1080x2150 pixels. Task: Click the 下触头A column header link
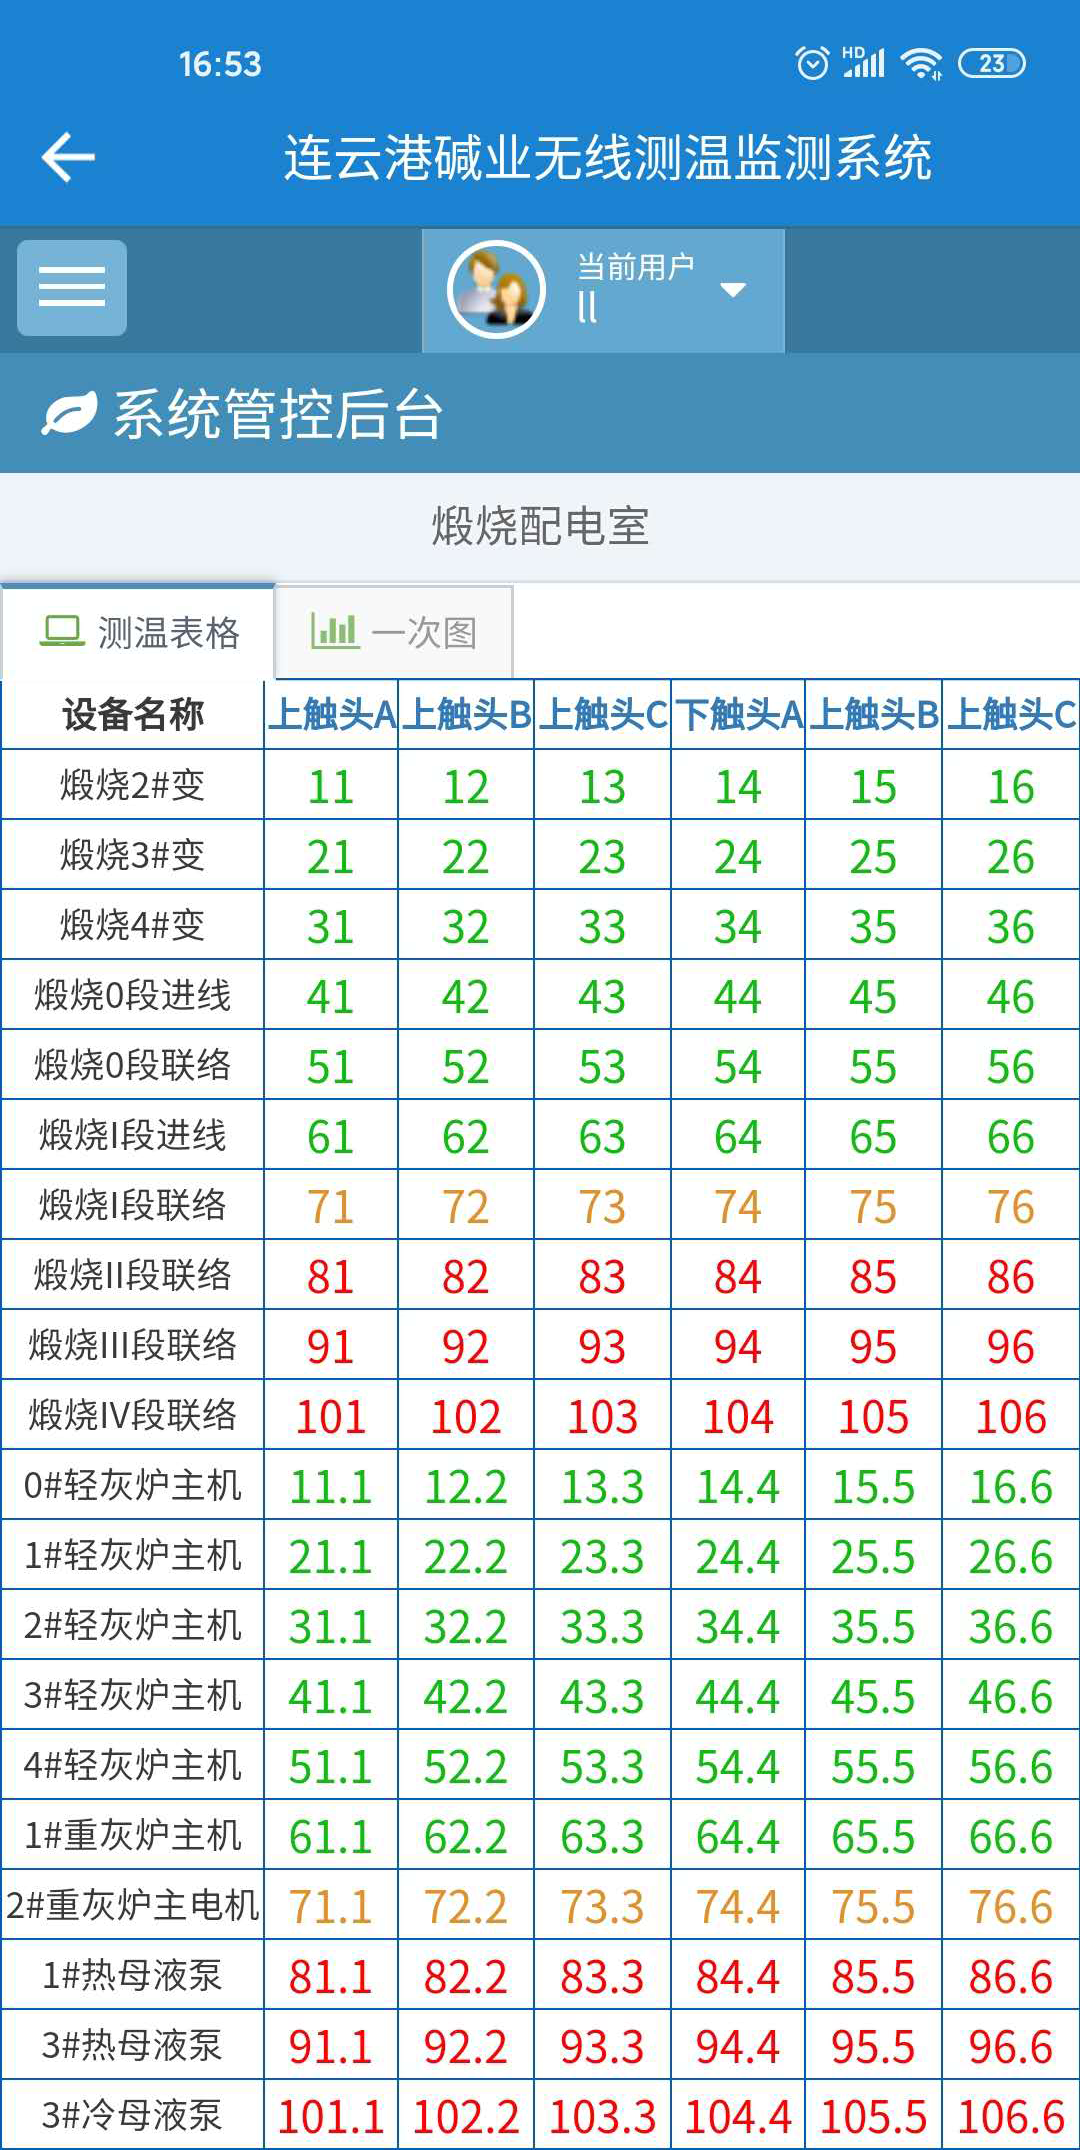(738, 714)
